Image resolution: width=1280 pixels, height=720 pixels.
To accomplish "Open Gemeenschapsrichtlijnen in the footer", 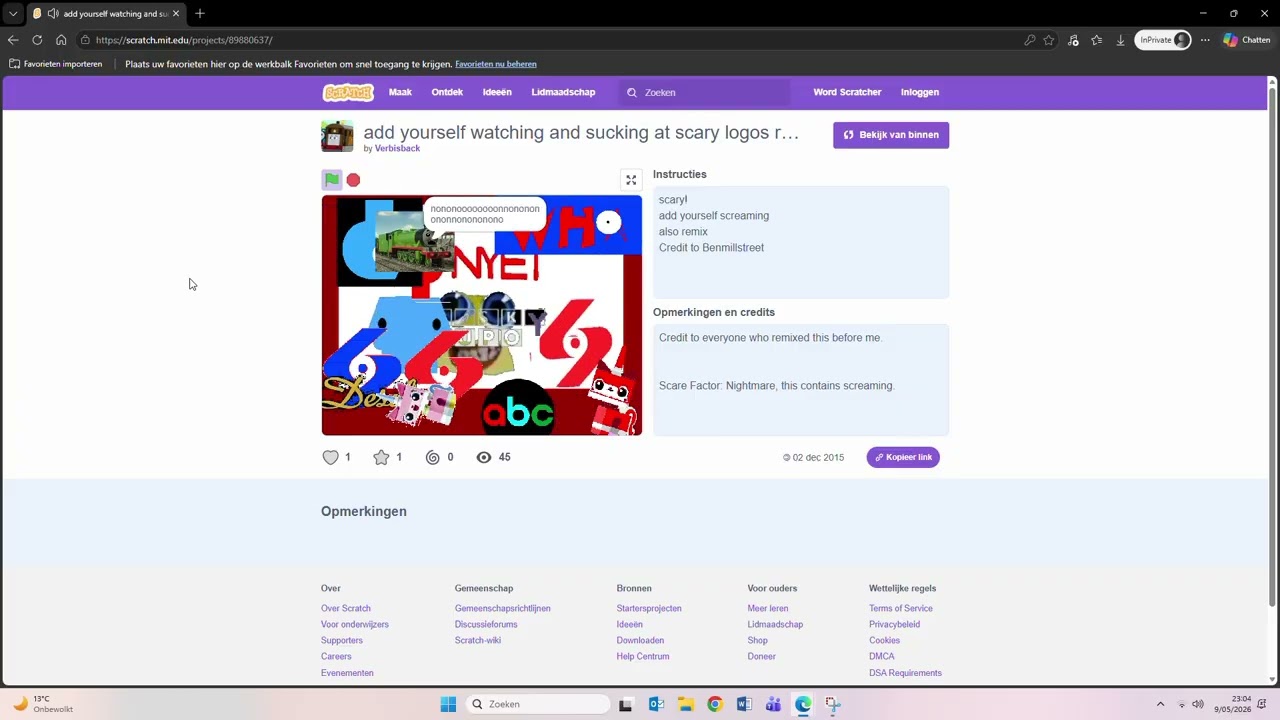I will pos(503,608).
